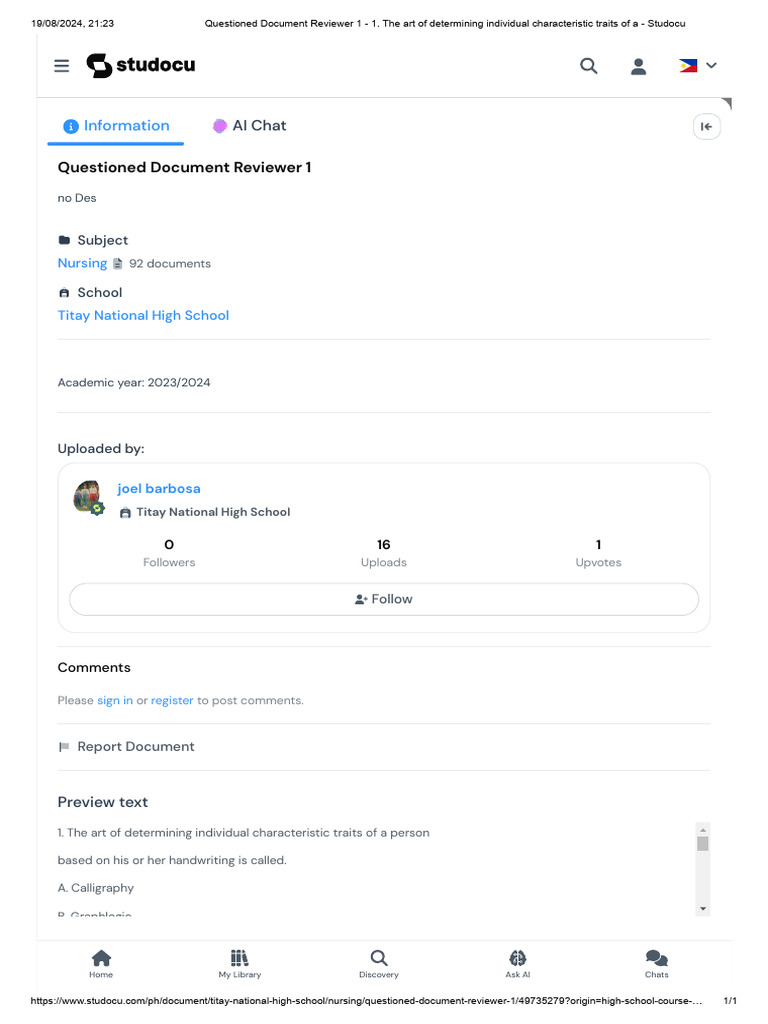Open the user account icon
This screenshot has width=768, height=1024.
click(638, 66)
